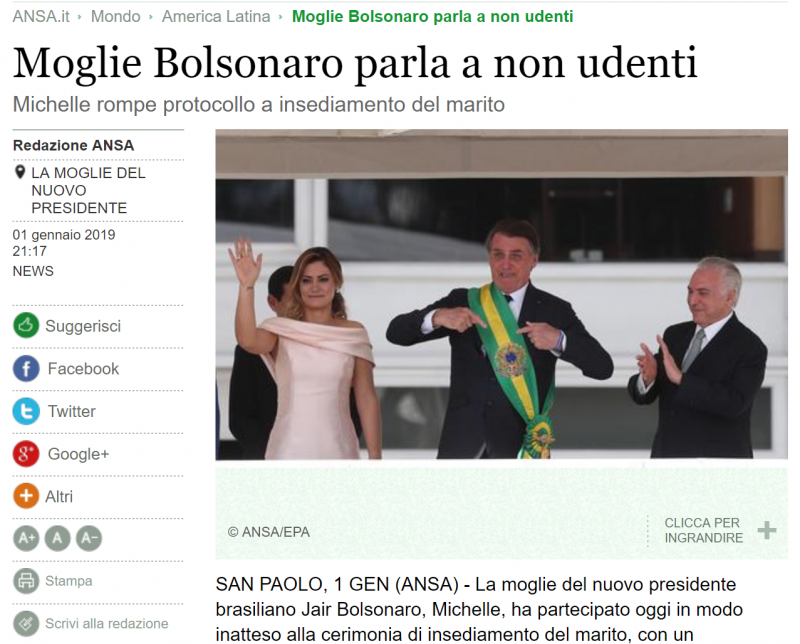Increase font size with A+ icon
Image resolution: width=800 pixels, height=644 pixels.
pyautogui.click(x=26, y=538)
